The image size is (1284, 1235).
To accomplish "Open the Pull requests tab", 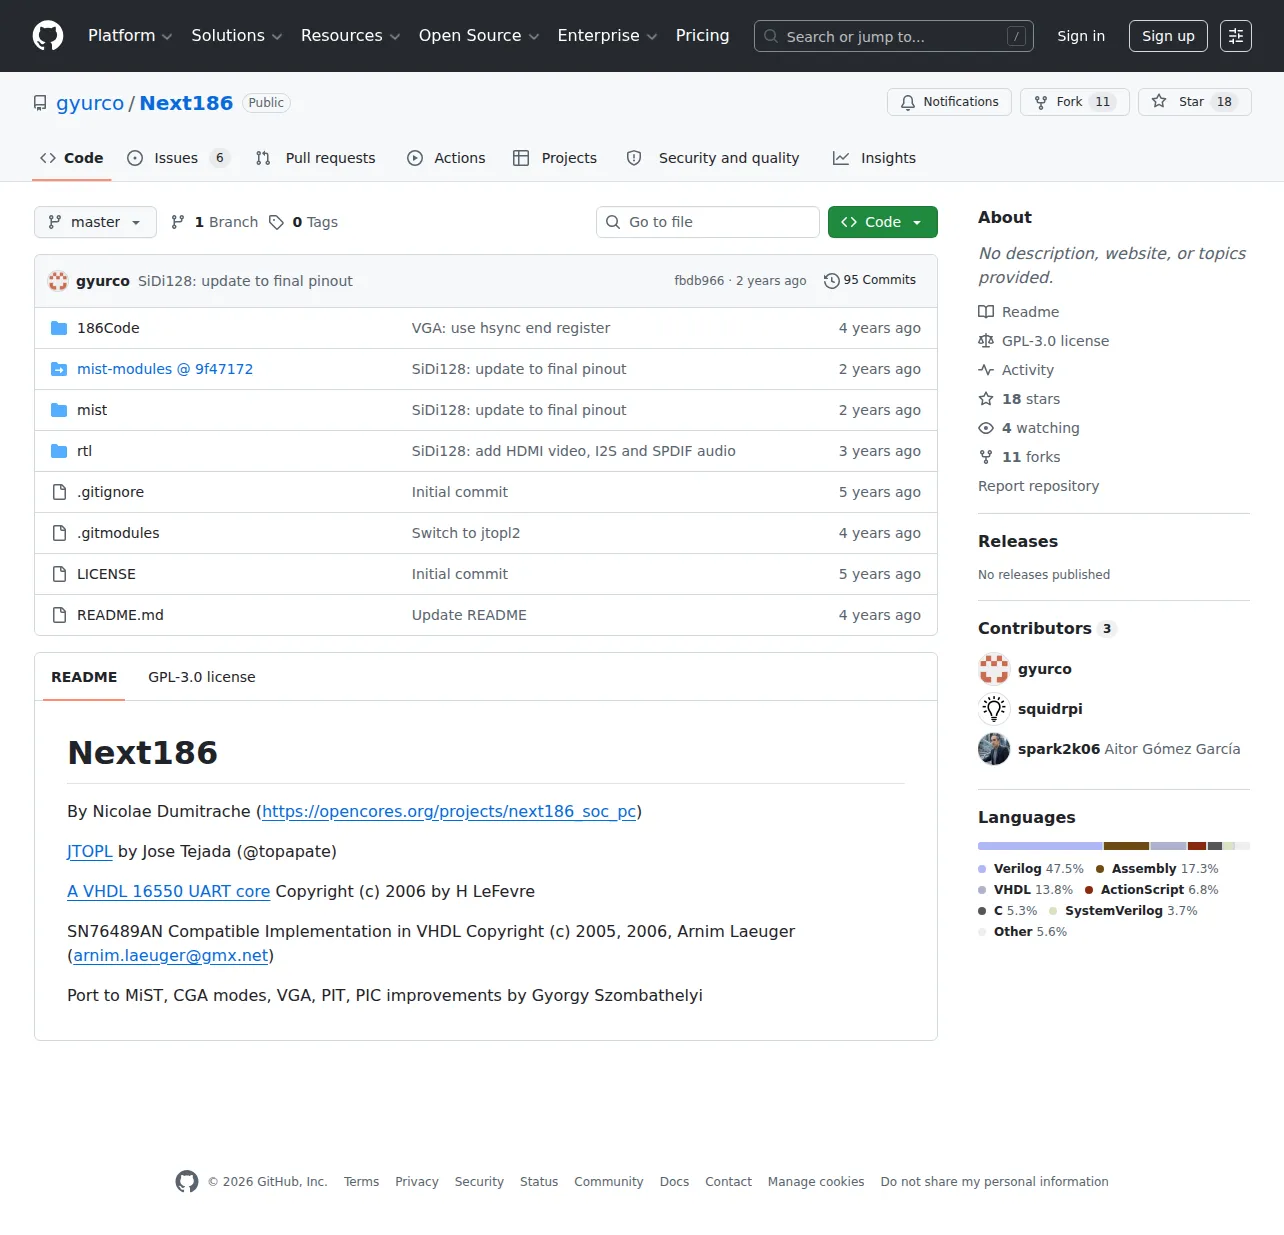I will (x=316, y=158).
